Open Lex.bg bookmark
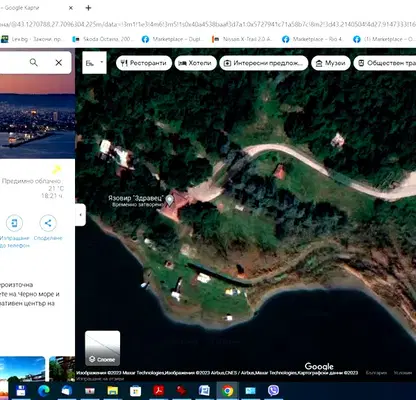Screen dimensions: 416x400 coord(33,39)
